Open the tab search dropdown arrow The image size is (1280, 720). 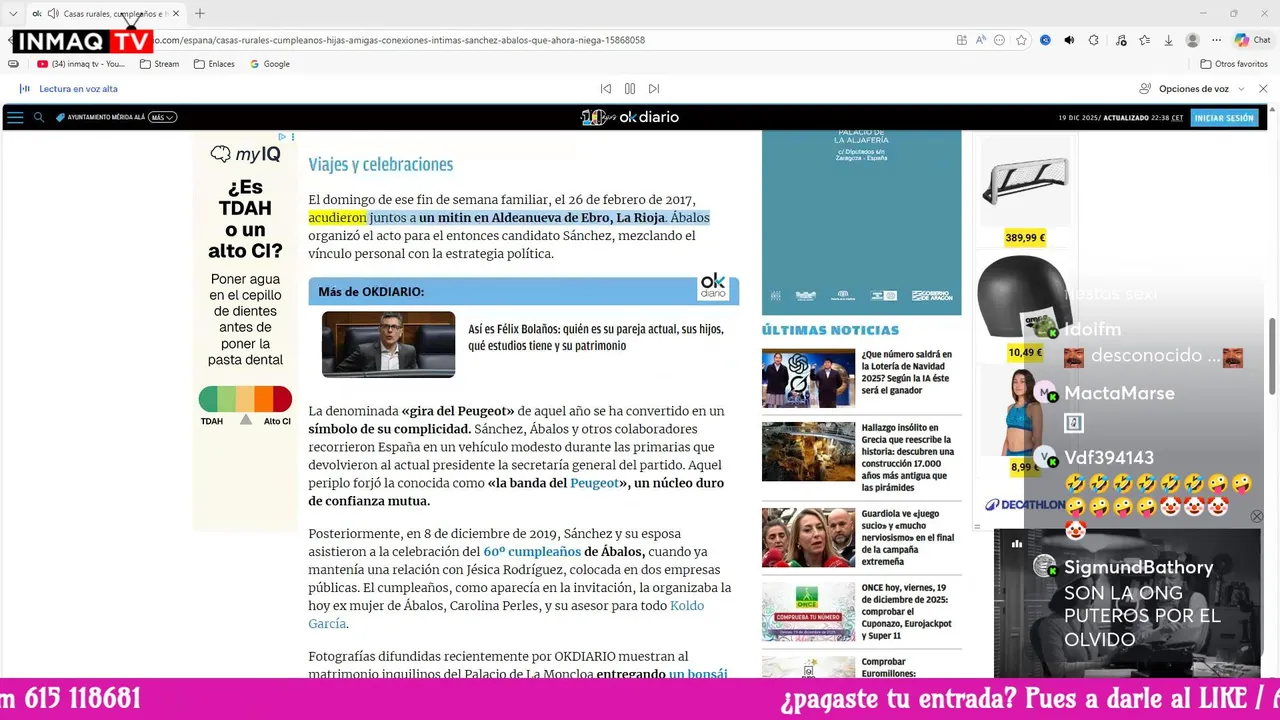pyautogui.click(x=13, y=14)
